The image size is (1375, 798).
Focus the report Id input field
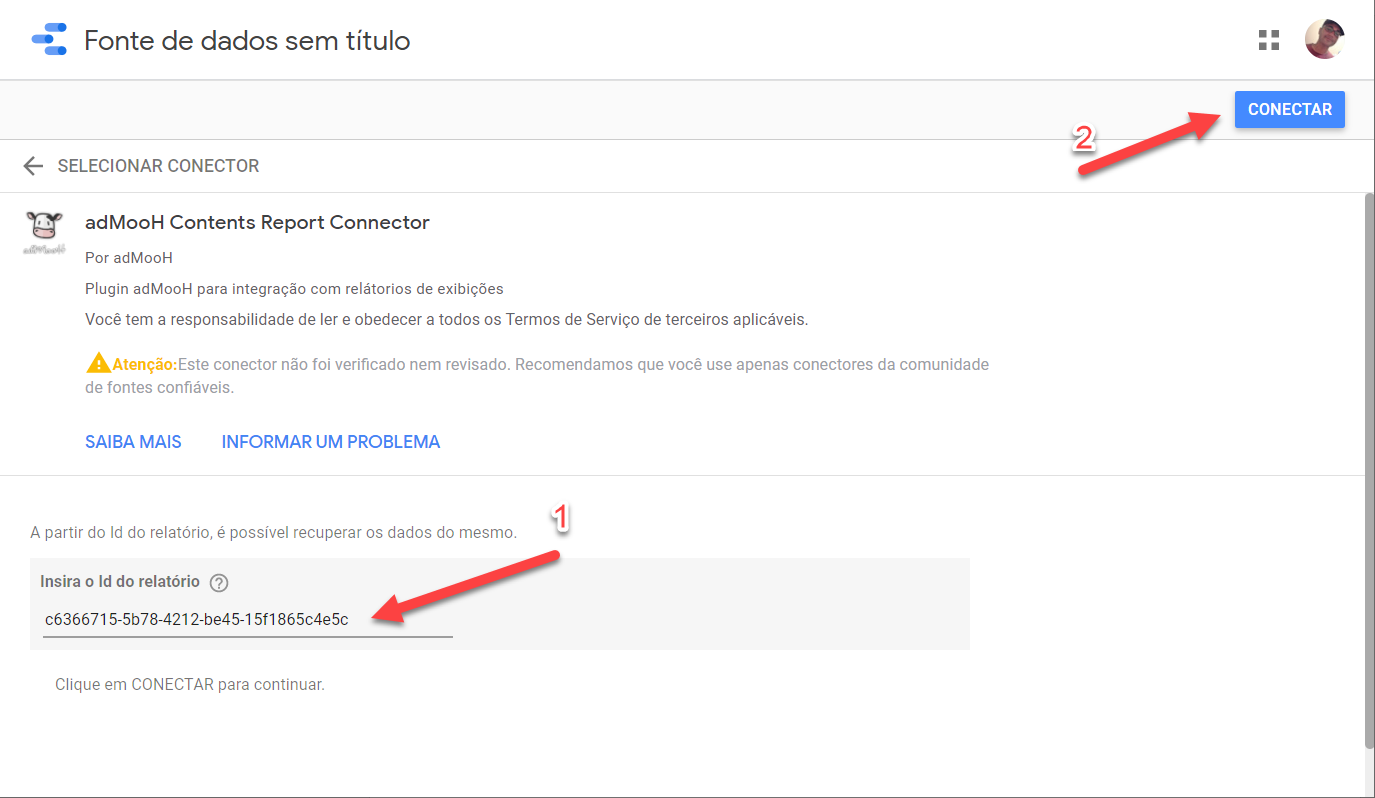click(248, 620)
